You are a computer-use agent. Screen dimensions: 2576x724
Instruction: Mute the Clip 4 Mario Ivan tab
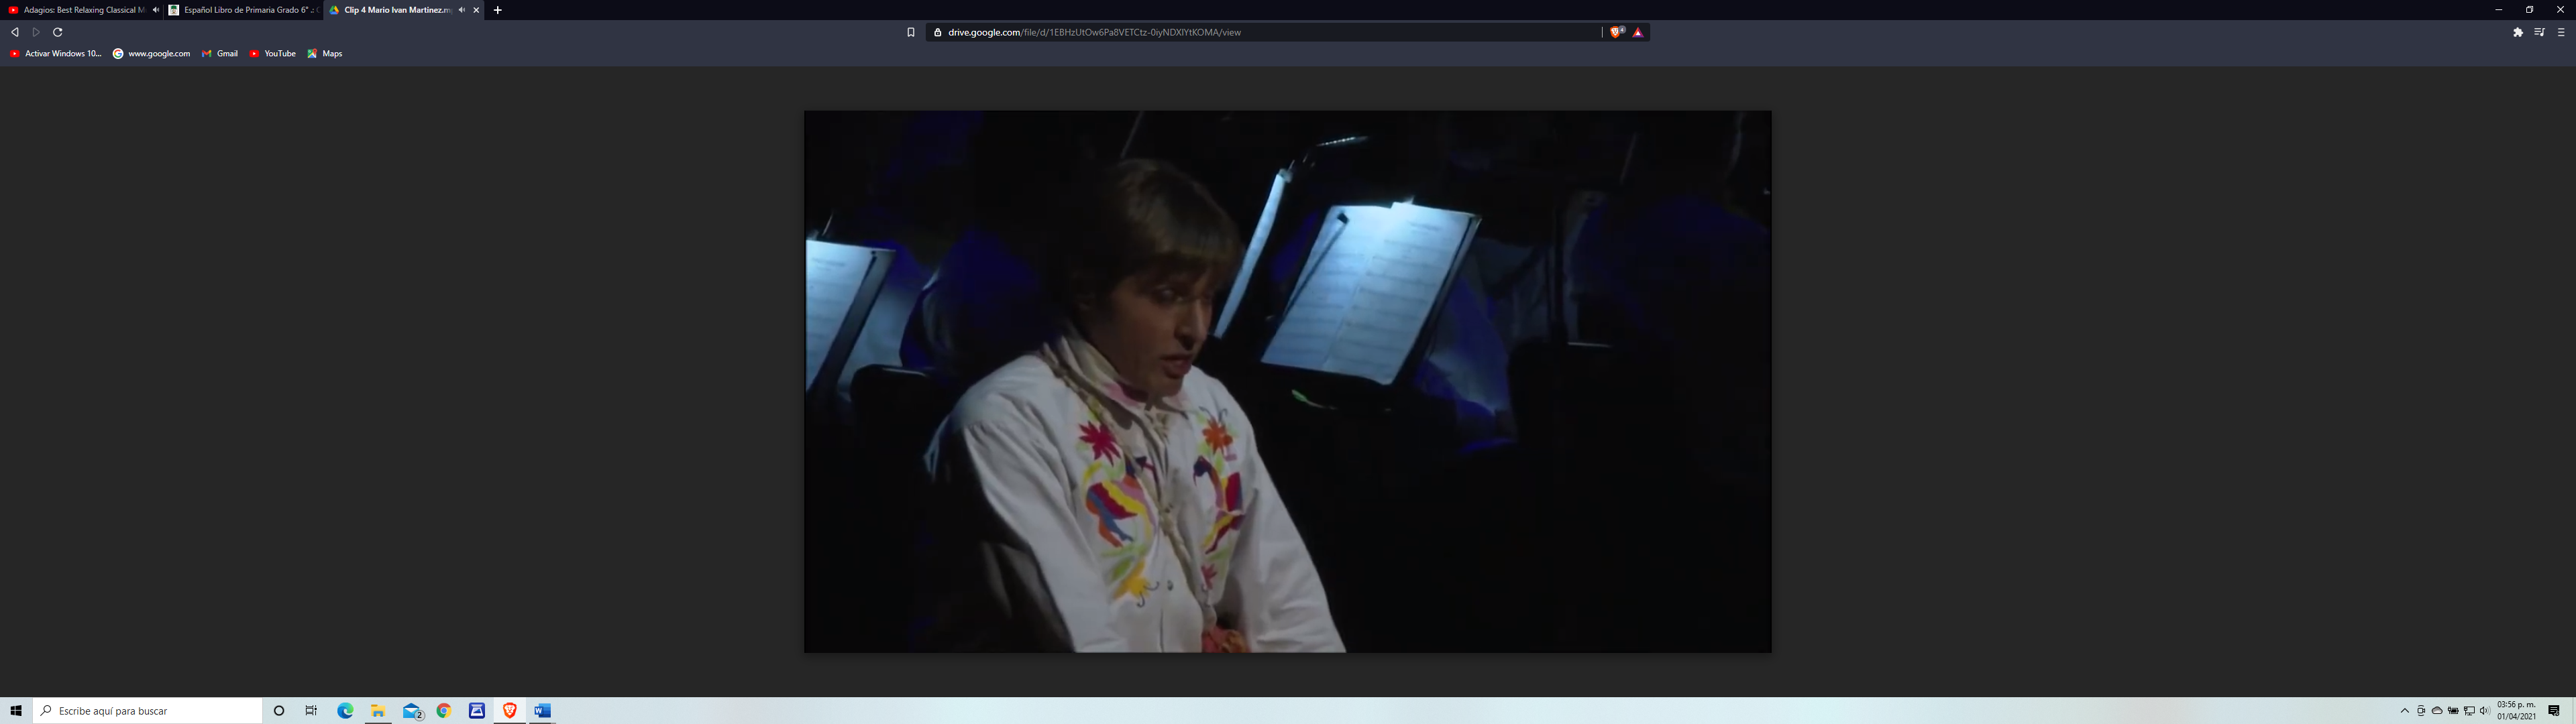[461, 10]
